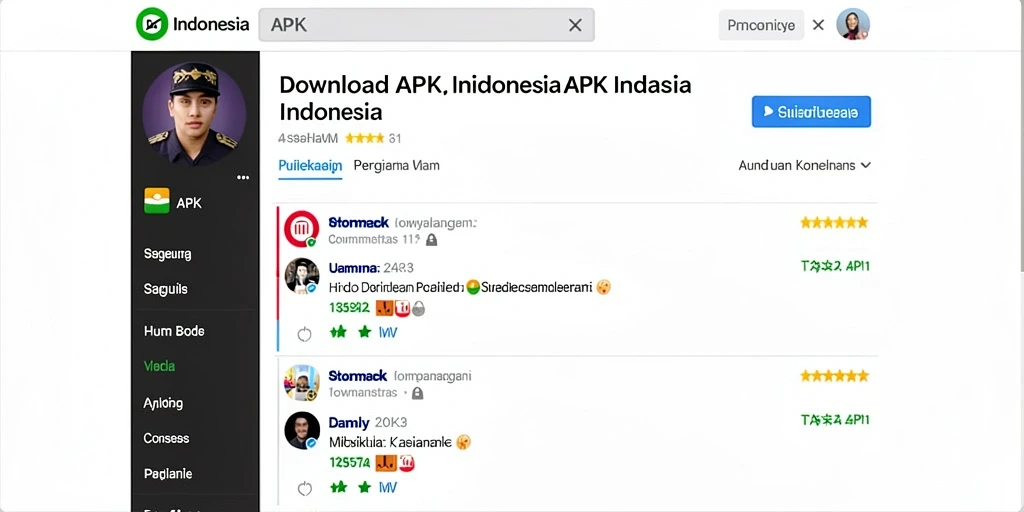Expand the Aunduan Konelnans dropdown
Screen dimensions: 1024x512
pos(805,166)
